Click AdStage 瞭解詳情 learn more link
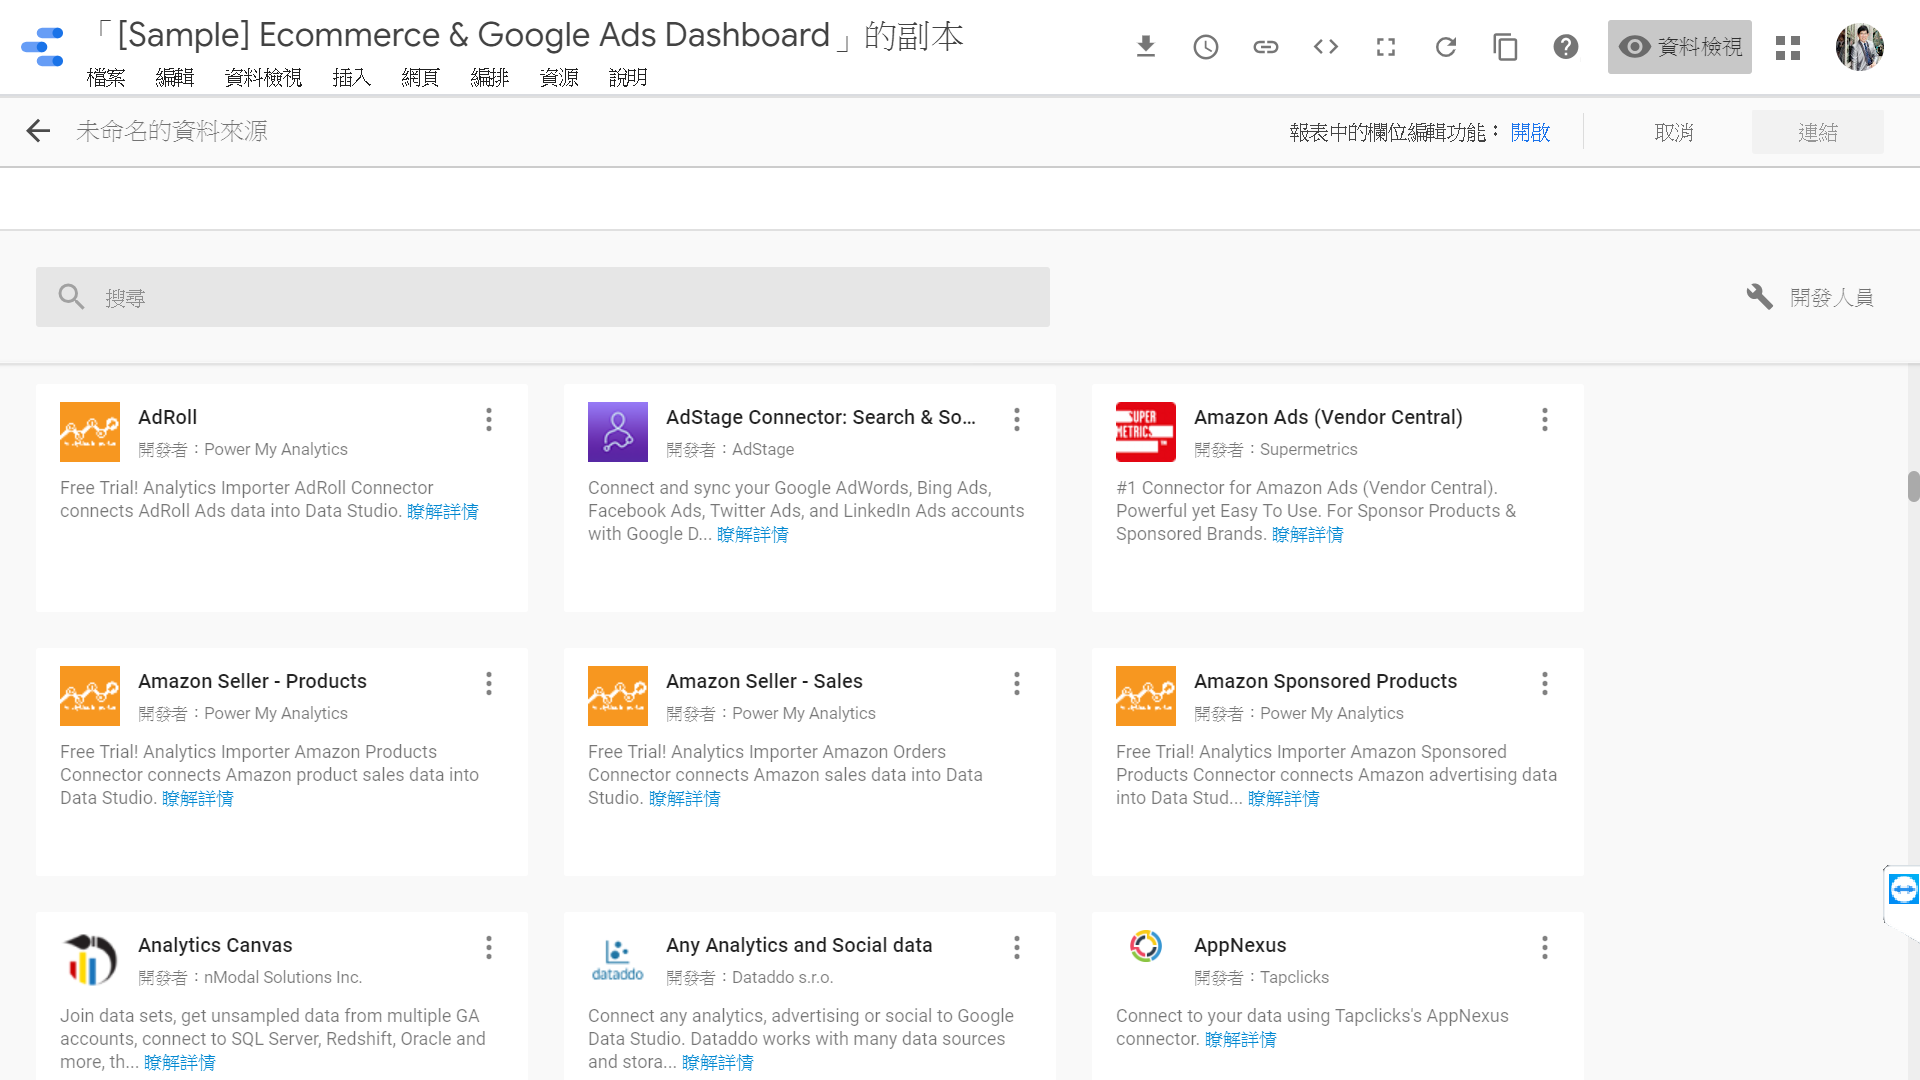 753,534
